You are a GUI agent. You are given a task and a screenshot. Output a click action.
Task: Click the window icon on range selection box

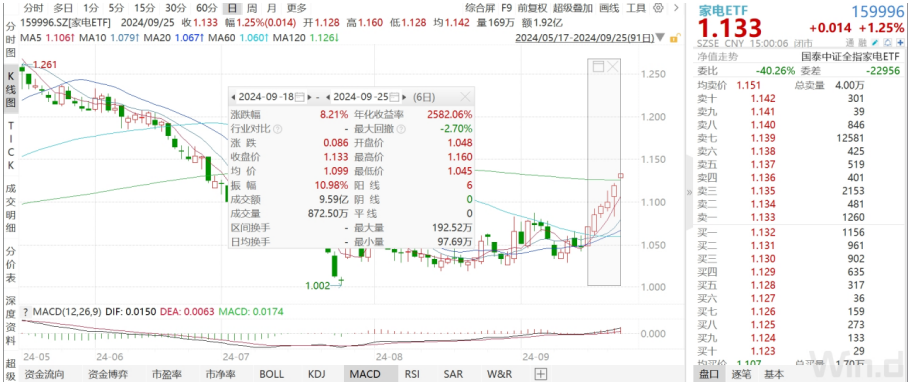click(598, 67)
